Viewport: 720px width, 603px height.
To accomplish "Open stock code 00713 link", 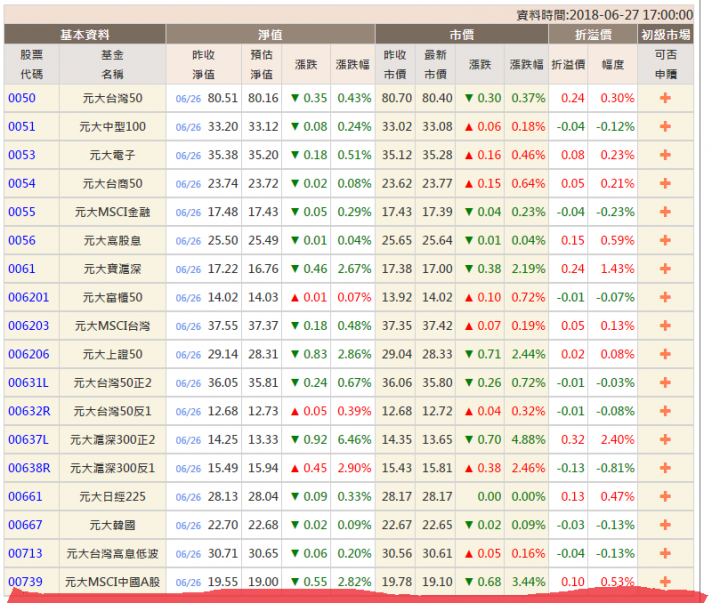I will [x=25, y=553].
